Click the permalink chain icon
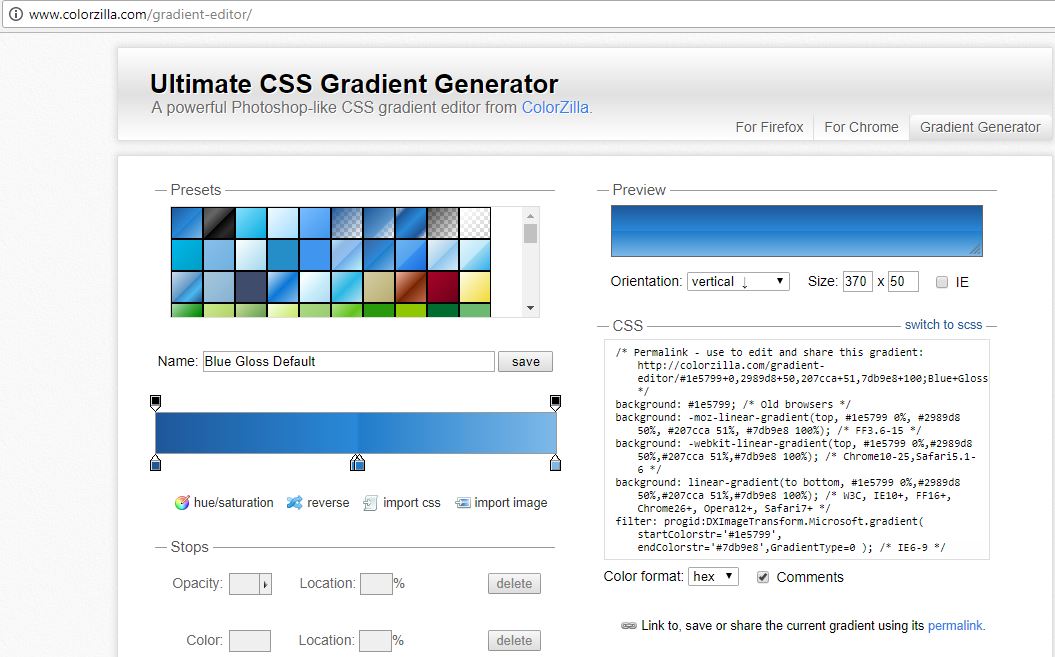 point(628,626)
